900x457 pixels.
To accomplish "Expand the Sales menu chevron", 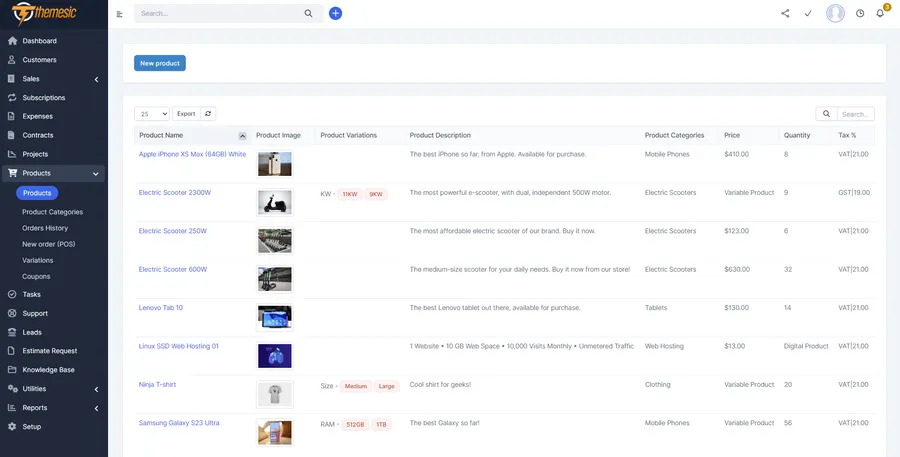I will [x=96, y=79].
